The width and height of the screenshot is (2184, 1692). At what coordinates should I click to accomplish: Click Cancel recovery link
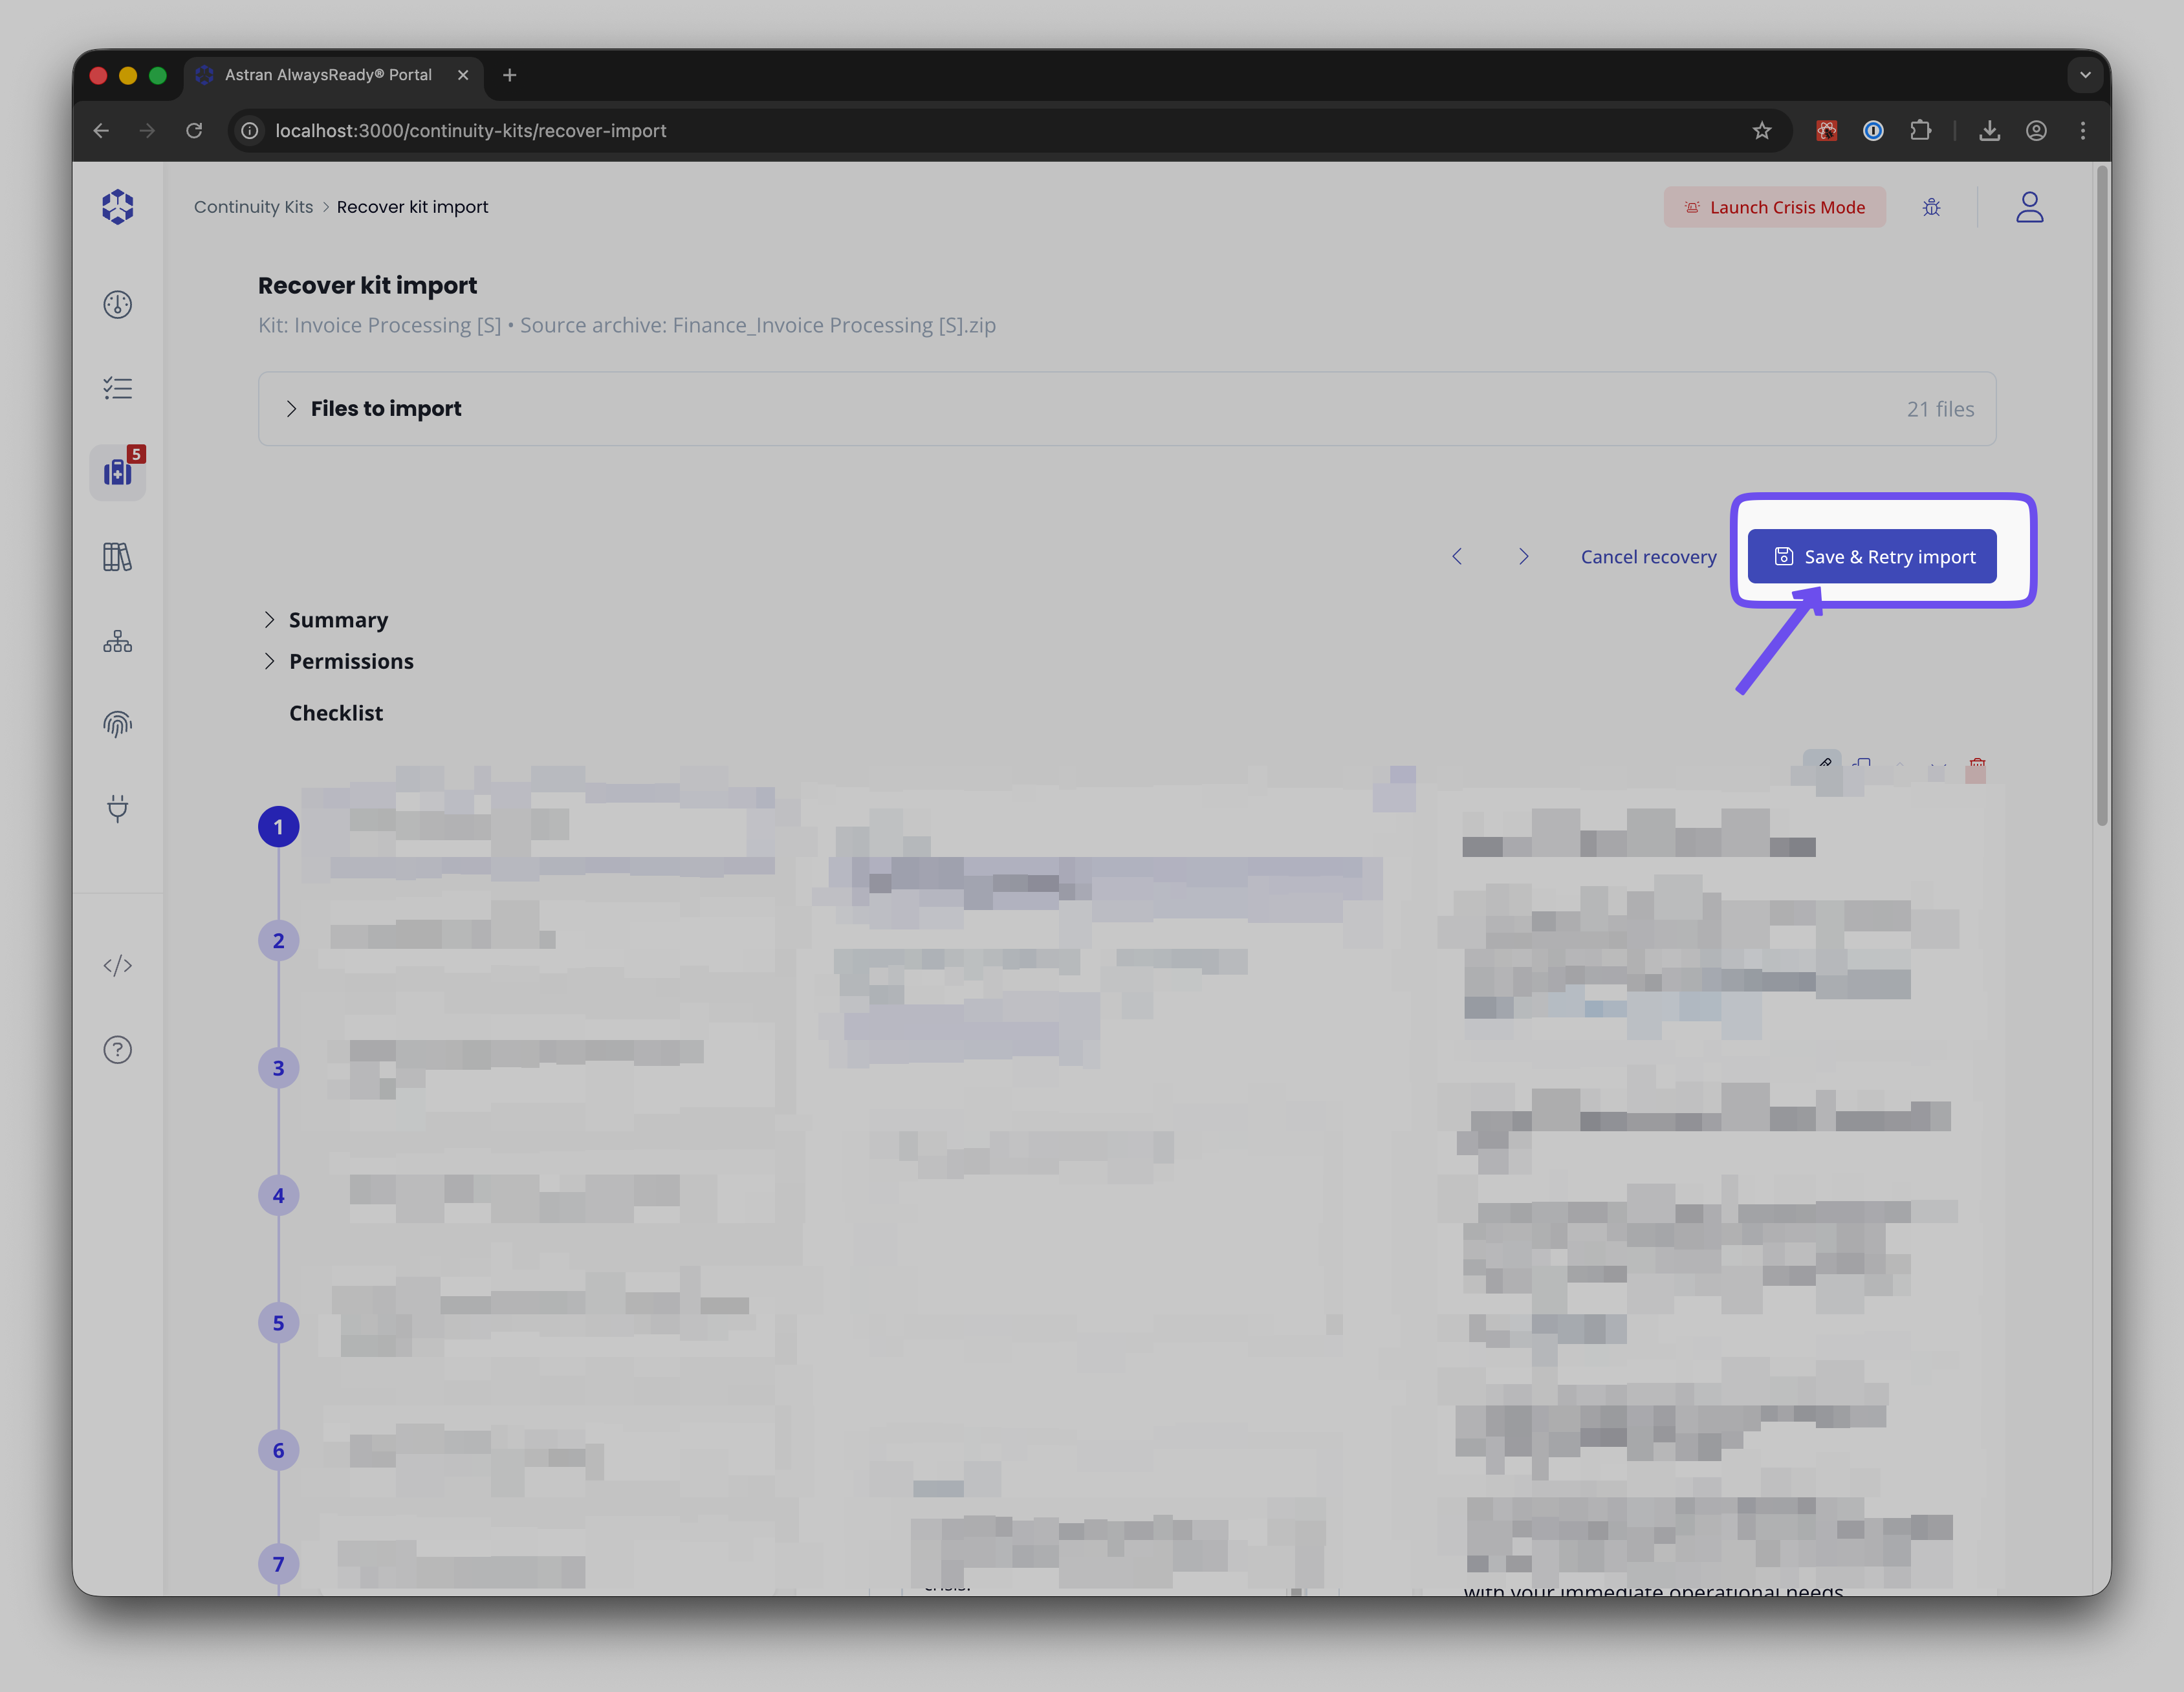click(1648, 557)
